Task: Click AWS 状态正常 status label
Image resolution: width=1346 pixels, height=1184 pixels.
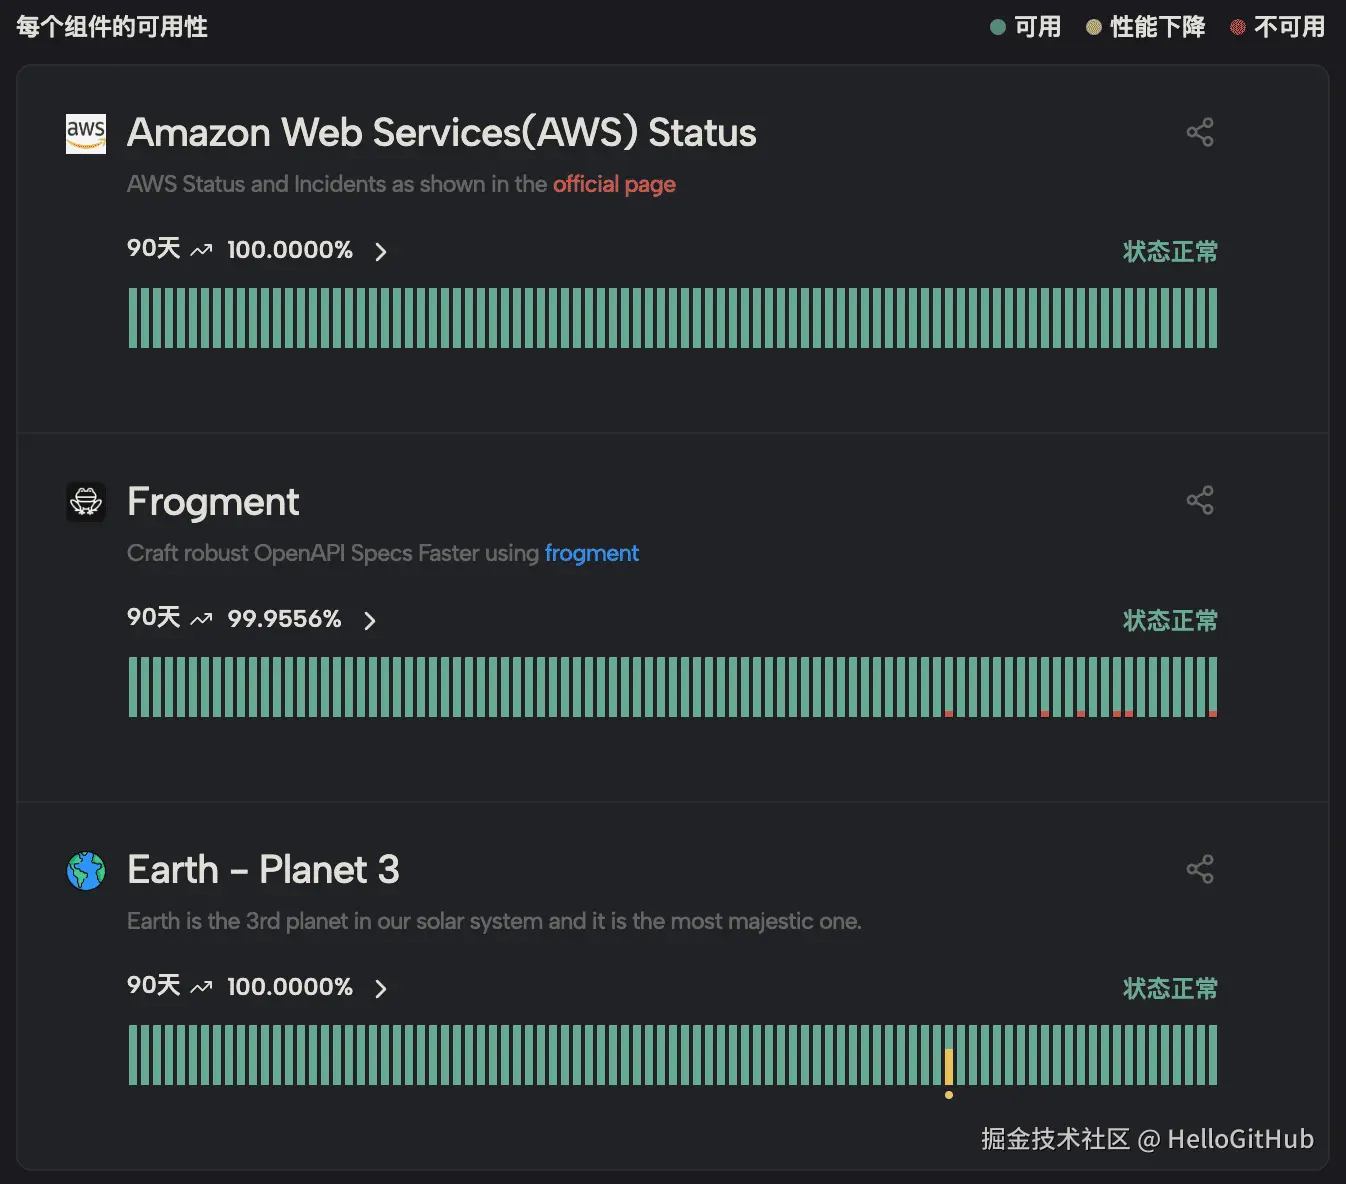Action: [x=1170, y=251]
